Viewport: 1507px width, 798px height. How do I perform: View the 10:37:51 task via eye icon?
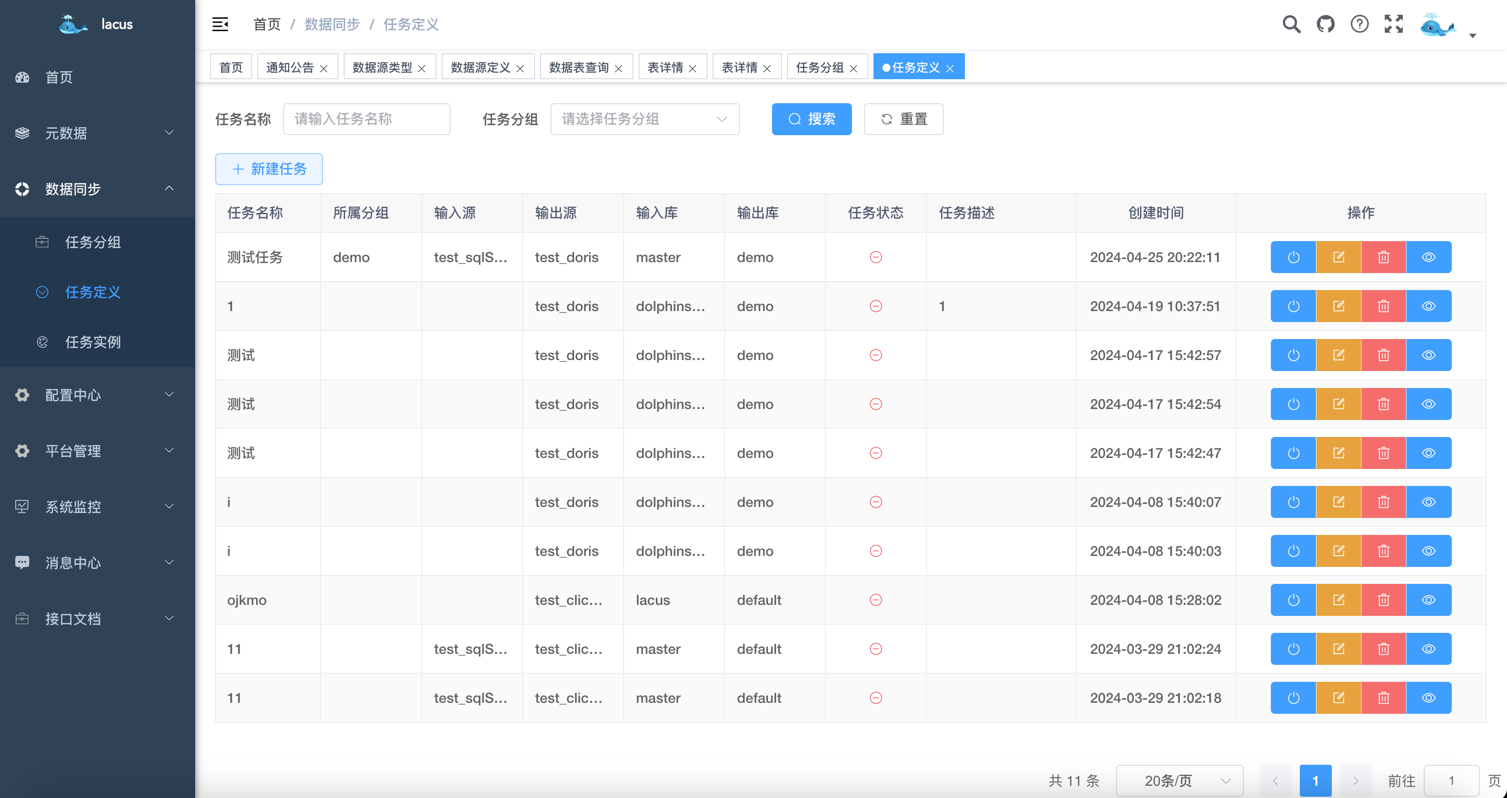pyautogui.click(x=1428, y=306)
